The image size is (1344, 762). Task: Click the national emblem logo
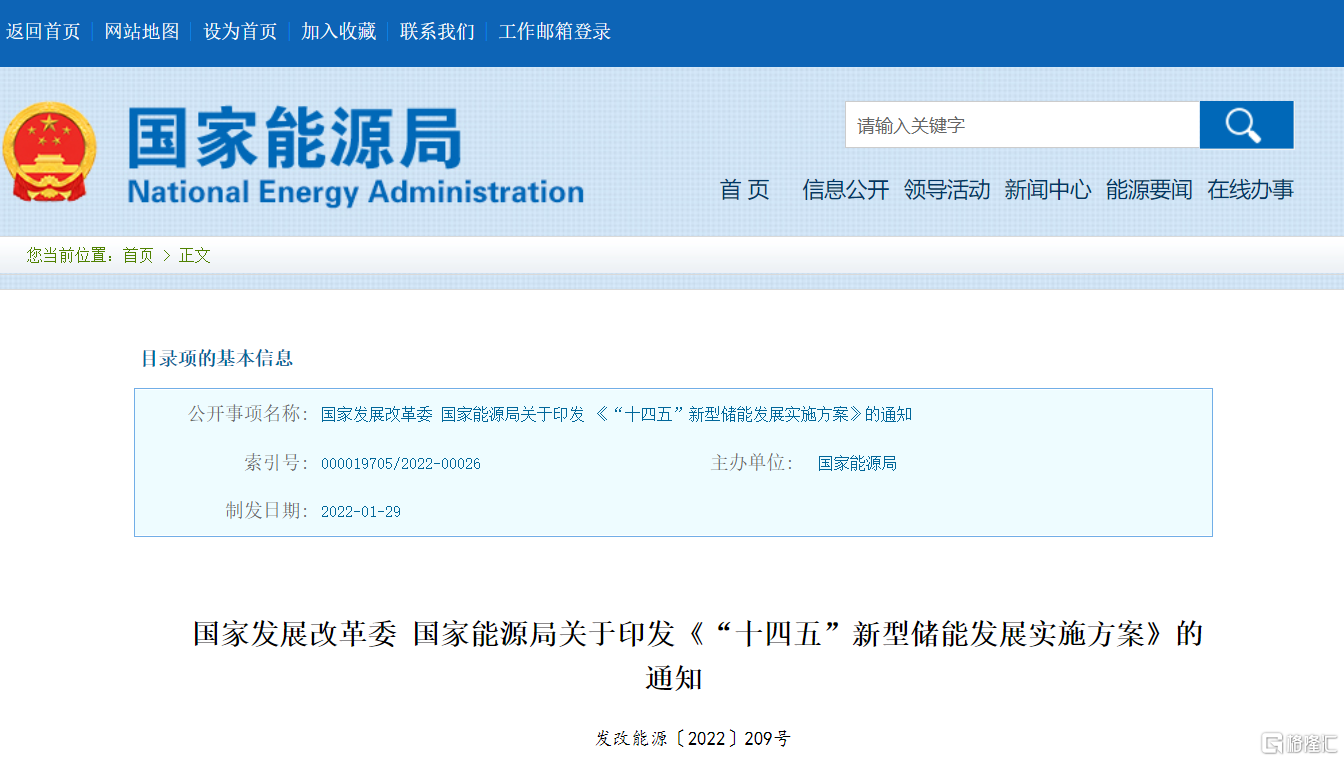(49, 152)
